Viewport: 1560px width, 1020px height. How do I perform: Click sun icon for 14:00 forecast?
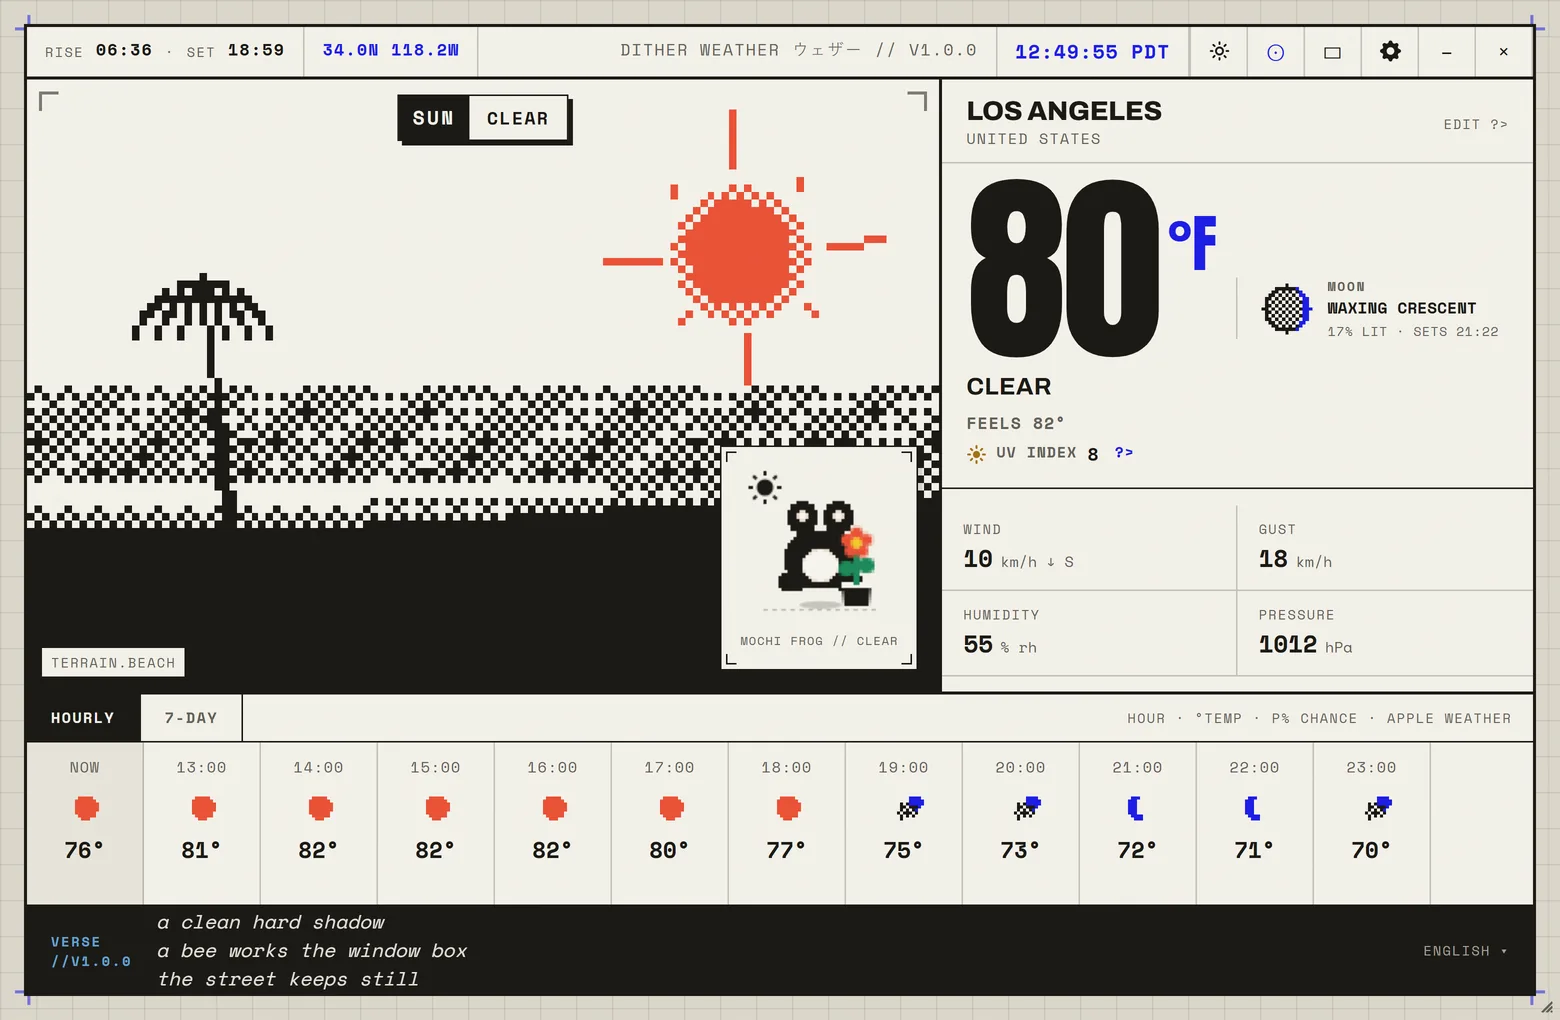tap(320, 808)
